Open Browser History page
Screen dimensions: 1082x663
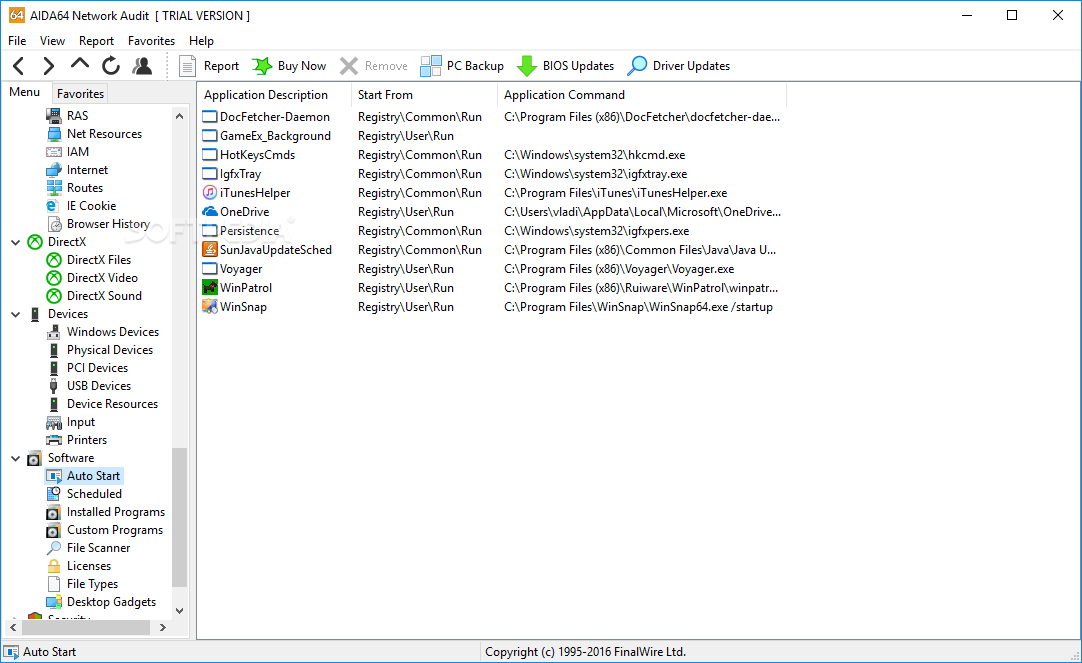(x=108, y=224)
